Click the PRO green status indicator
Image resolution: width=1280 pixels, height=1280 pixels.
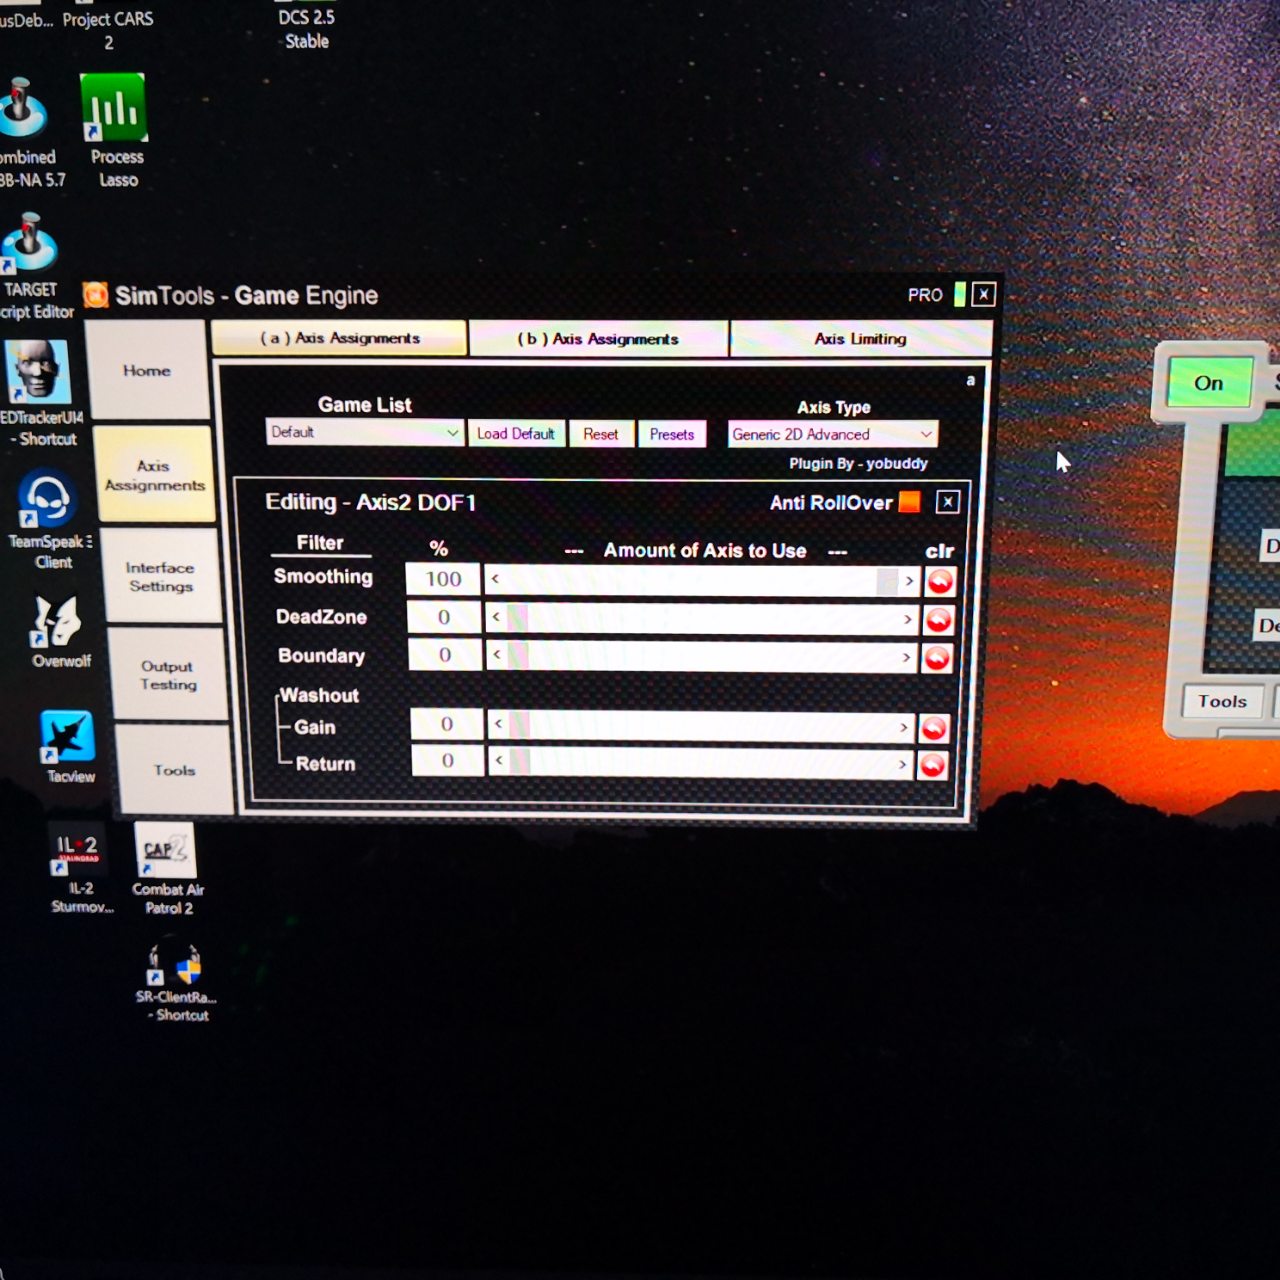[x=960, y=294]
